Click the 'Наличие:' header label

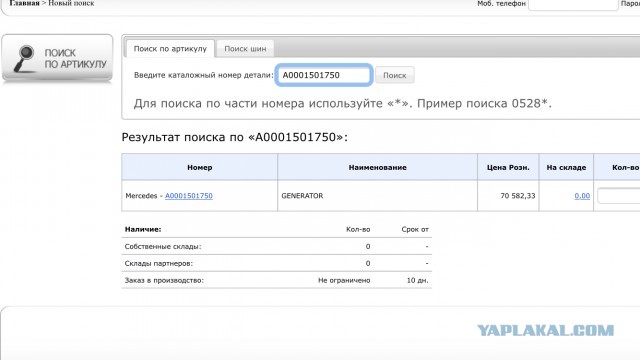(x=143, y=229)
